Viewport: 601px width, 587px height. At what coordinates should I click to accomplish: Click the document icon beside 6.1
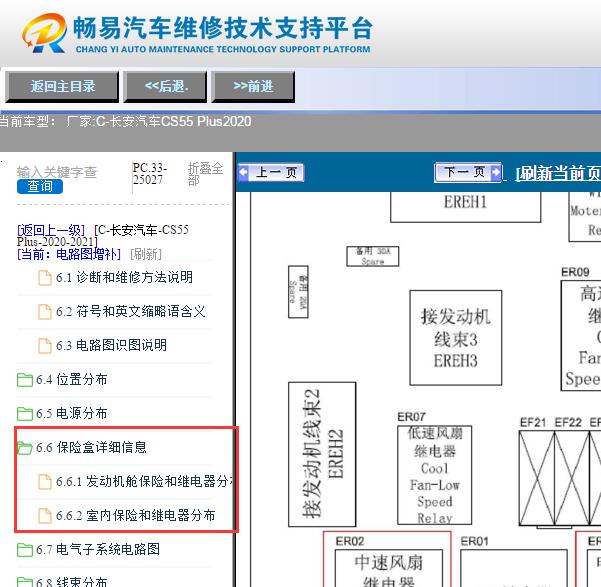(45, 278)
